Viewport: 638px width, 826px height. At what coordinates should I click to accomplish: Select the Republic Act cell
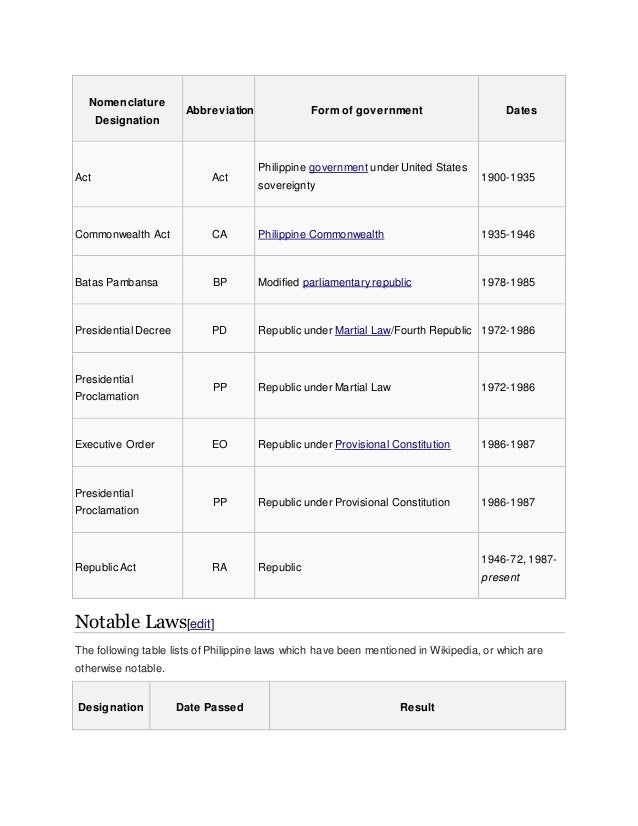pyautogui.click(x=127, y=566)
